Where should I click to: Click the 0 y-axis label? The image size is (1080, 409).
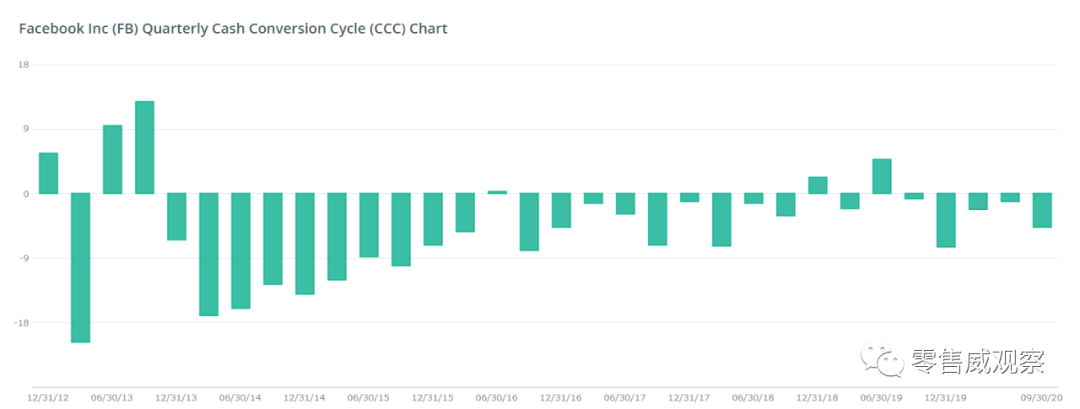coord(26,194)
